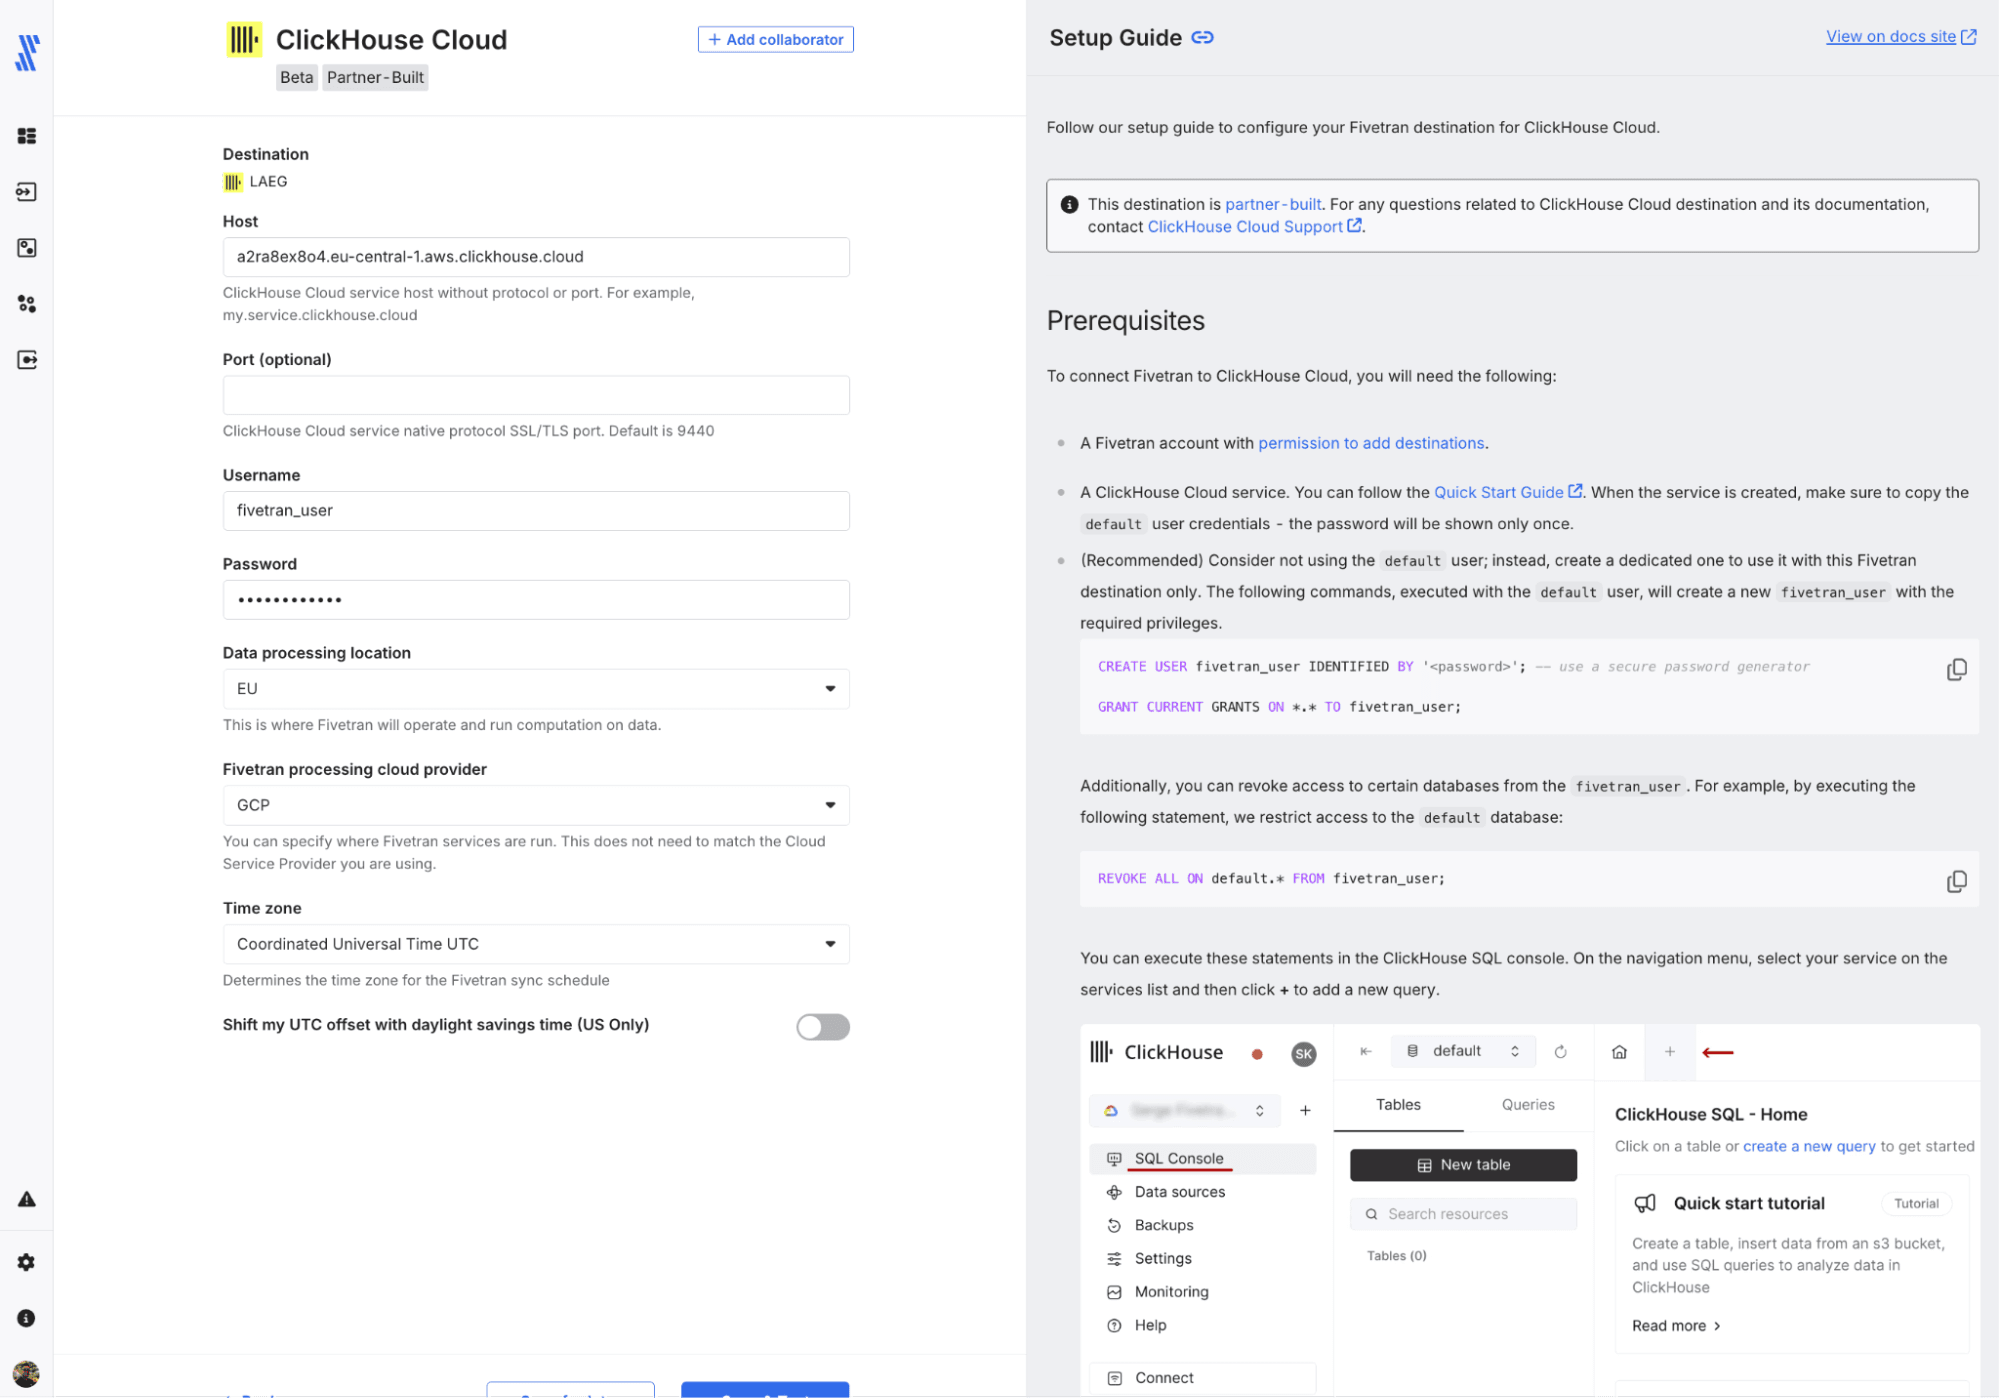This screenshot has height=1398, width=1999.
Task: Open the connectors icon in the sidebar
Action: (27, 192)
